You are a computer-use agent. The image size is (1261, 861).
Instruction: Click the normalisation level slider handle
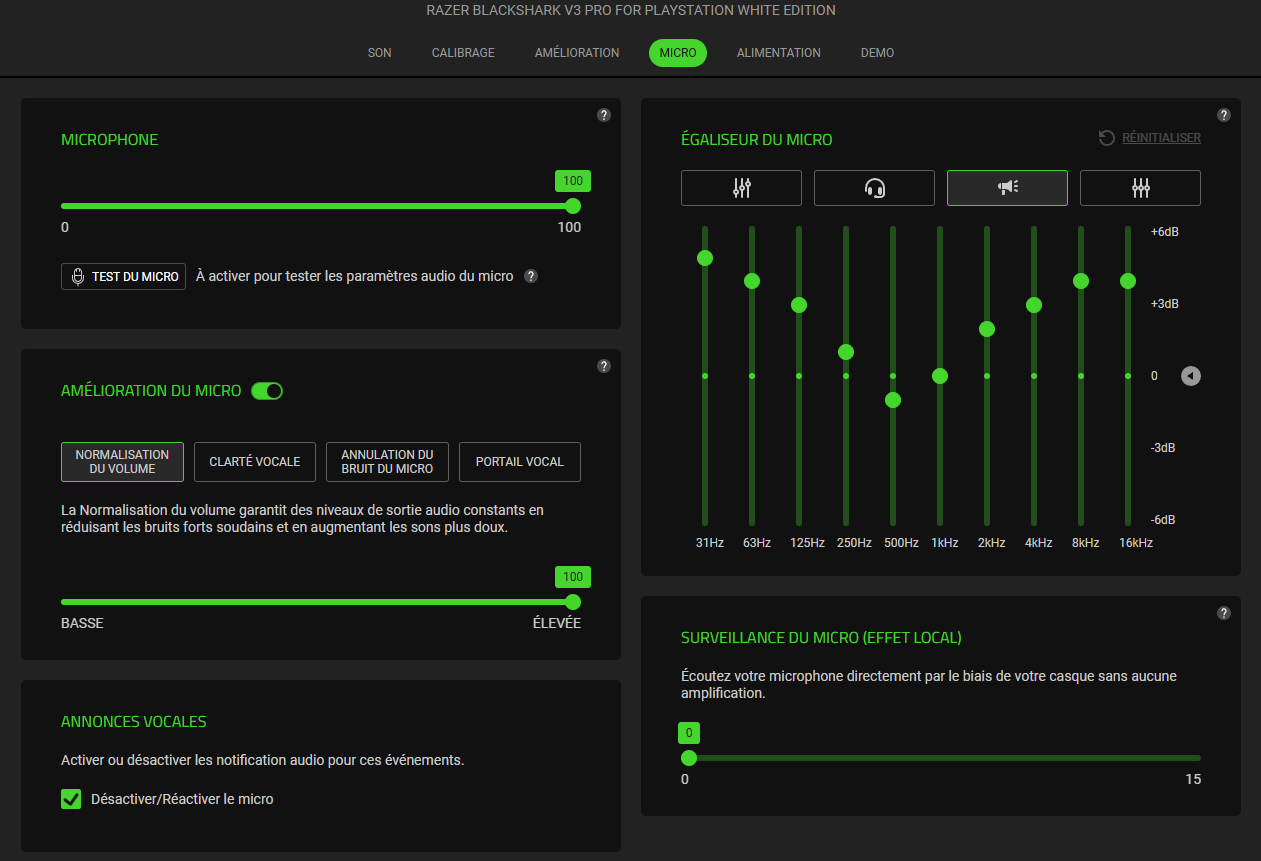(x=573, y=602)
